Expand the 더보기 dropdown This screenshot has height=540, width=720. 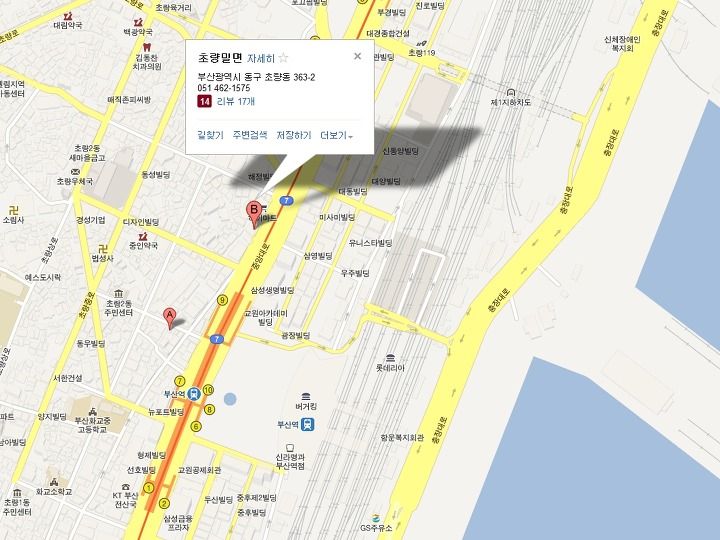coord(337,135)
